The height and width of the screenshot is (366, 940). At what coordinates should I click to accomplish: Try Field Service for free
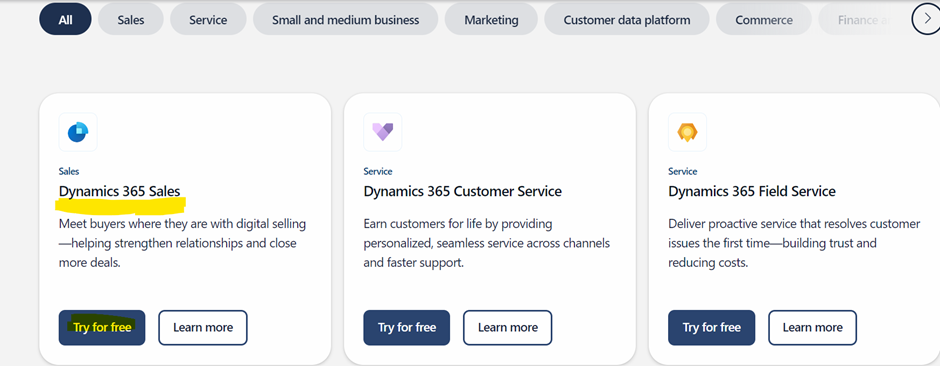tap(712, 328)
